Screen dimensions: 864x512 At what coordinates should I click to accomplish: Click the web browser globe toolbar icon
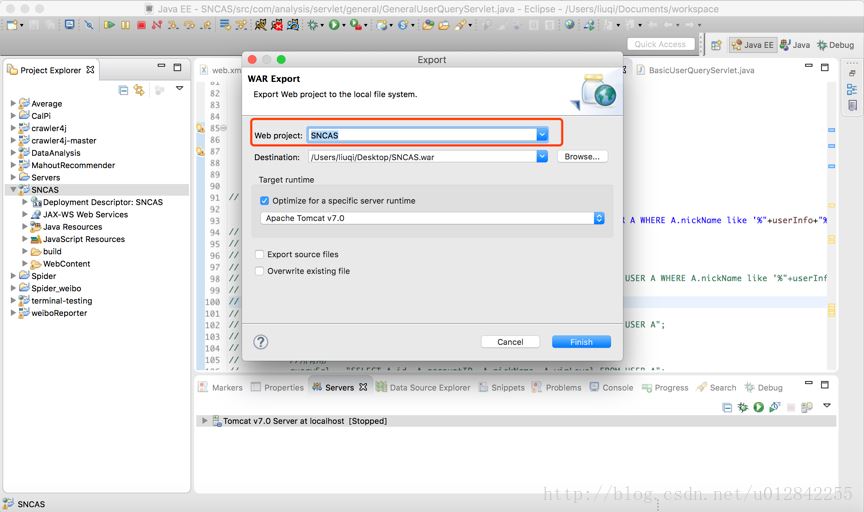pos(570,25)
